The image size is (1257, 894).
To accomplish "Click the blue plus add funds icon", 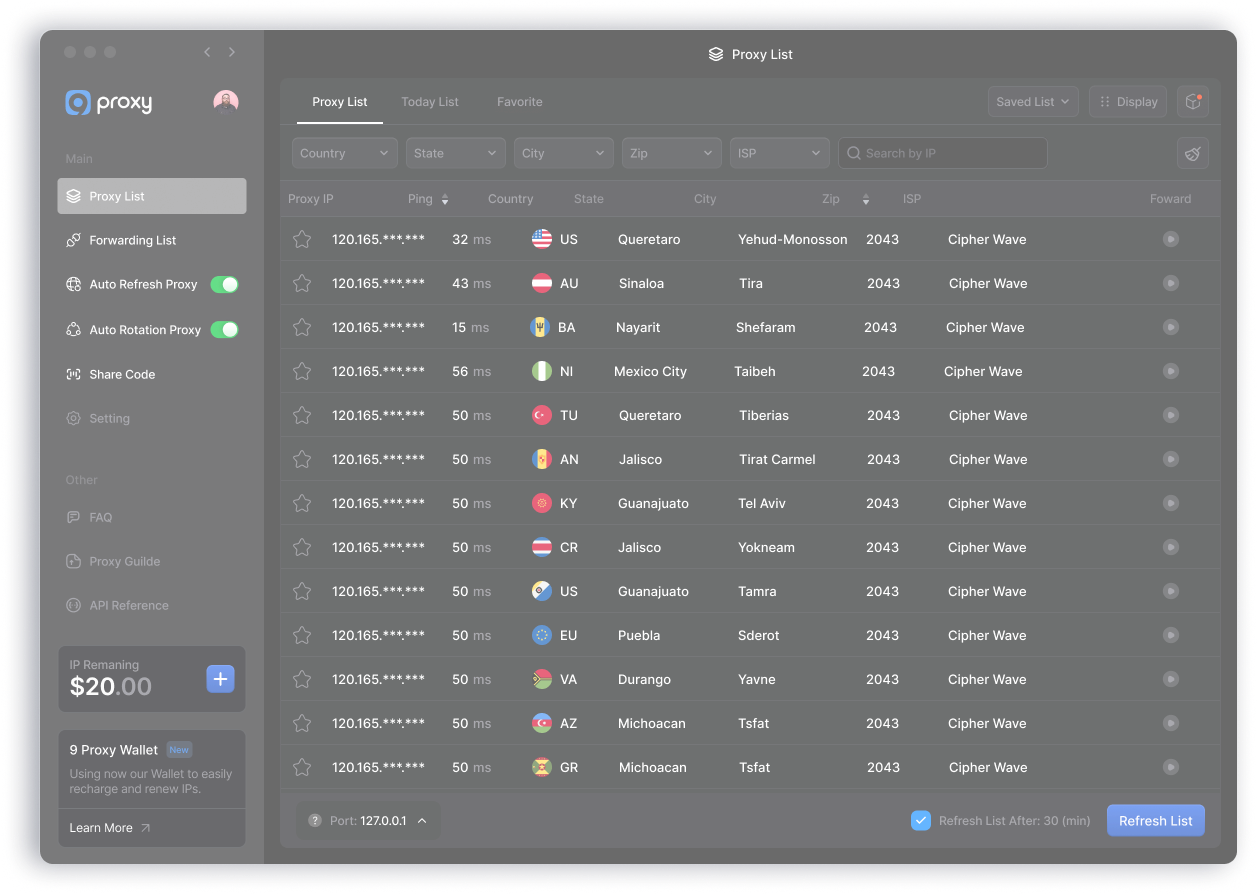I will point(220,679).
